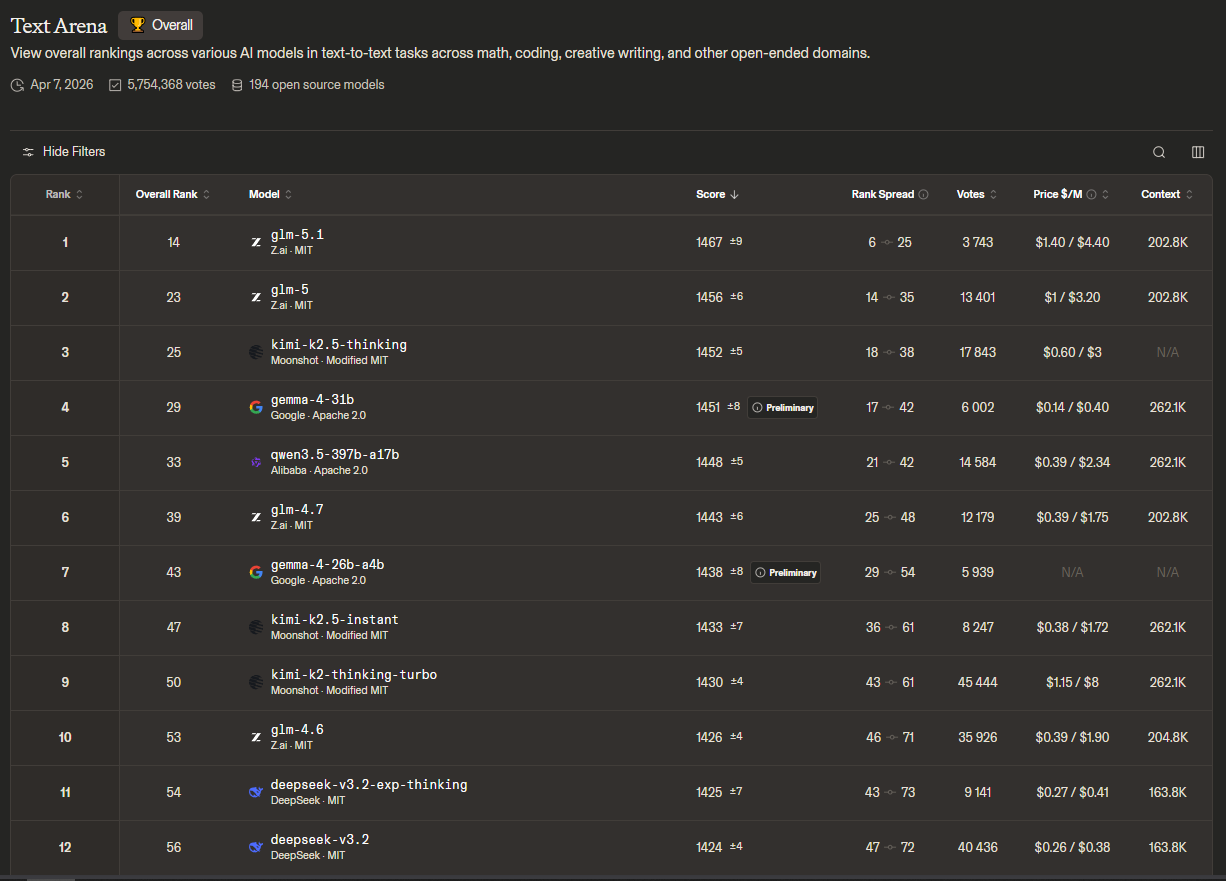The image size is (1226, 881).
Task: Click overall rank 56 for deepseek-v3.2
Action: pyautogui.click(x=174, y=848)
